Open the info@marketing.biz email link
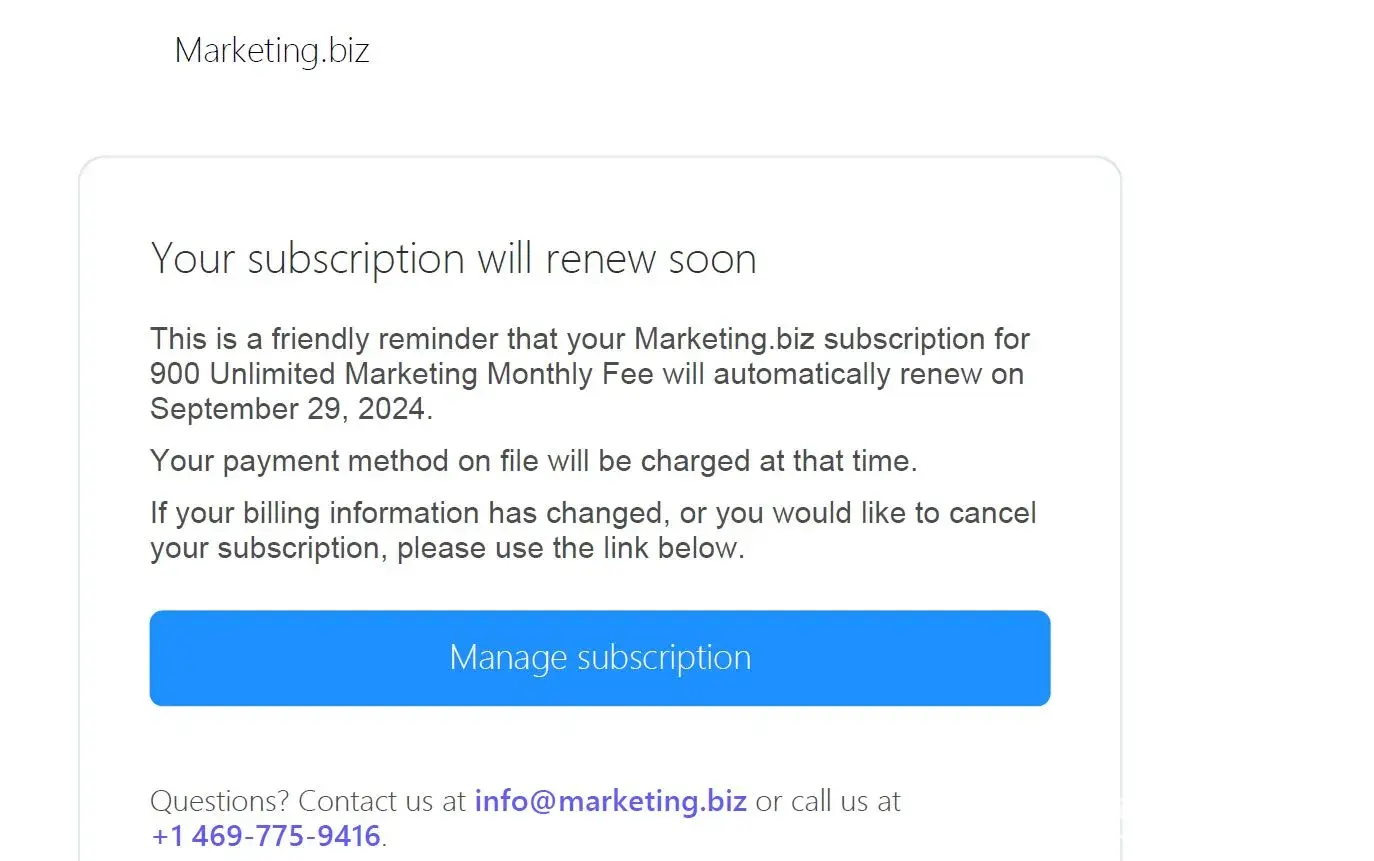This screenshot has height=861, width=1374. [x=610, y=801]
